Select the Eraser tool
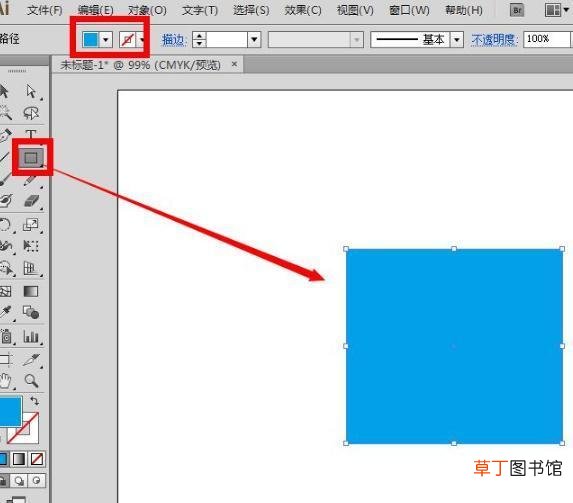 click(x=31, y=201)
